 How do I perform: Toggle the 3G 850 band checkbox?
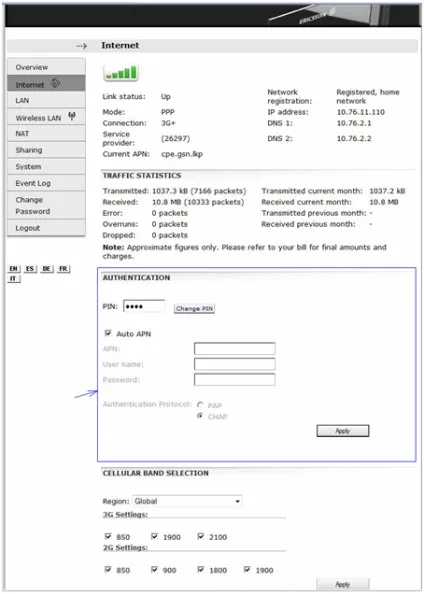(108, 536)
